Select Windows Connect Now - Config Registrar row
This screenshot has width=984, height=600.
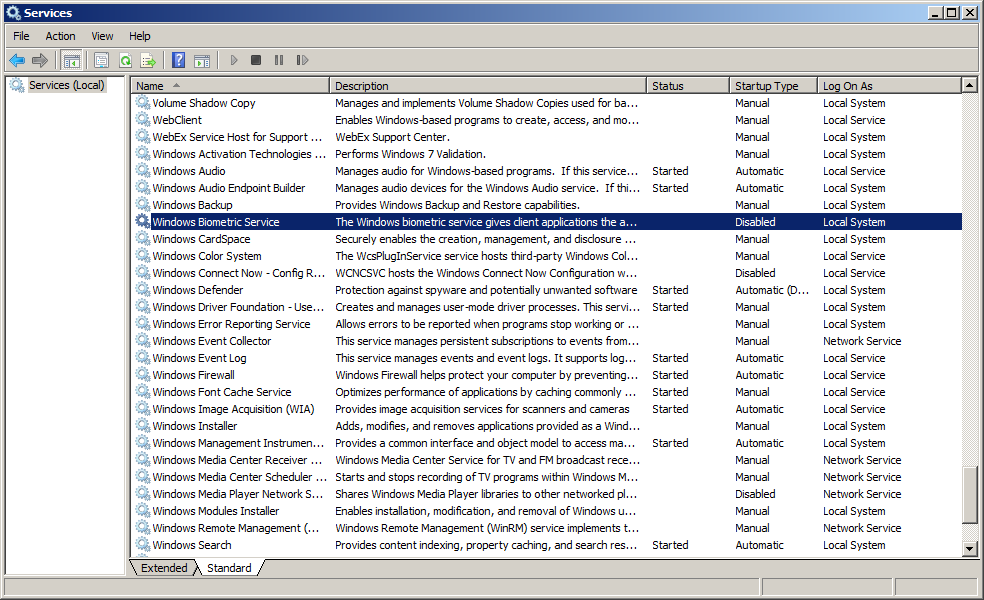[547, 273]
